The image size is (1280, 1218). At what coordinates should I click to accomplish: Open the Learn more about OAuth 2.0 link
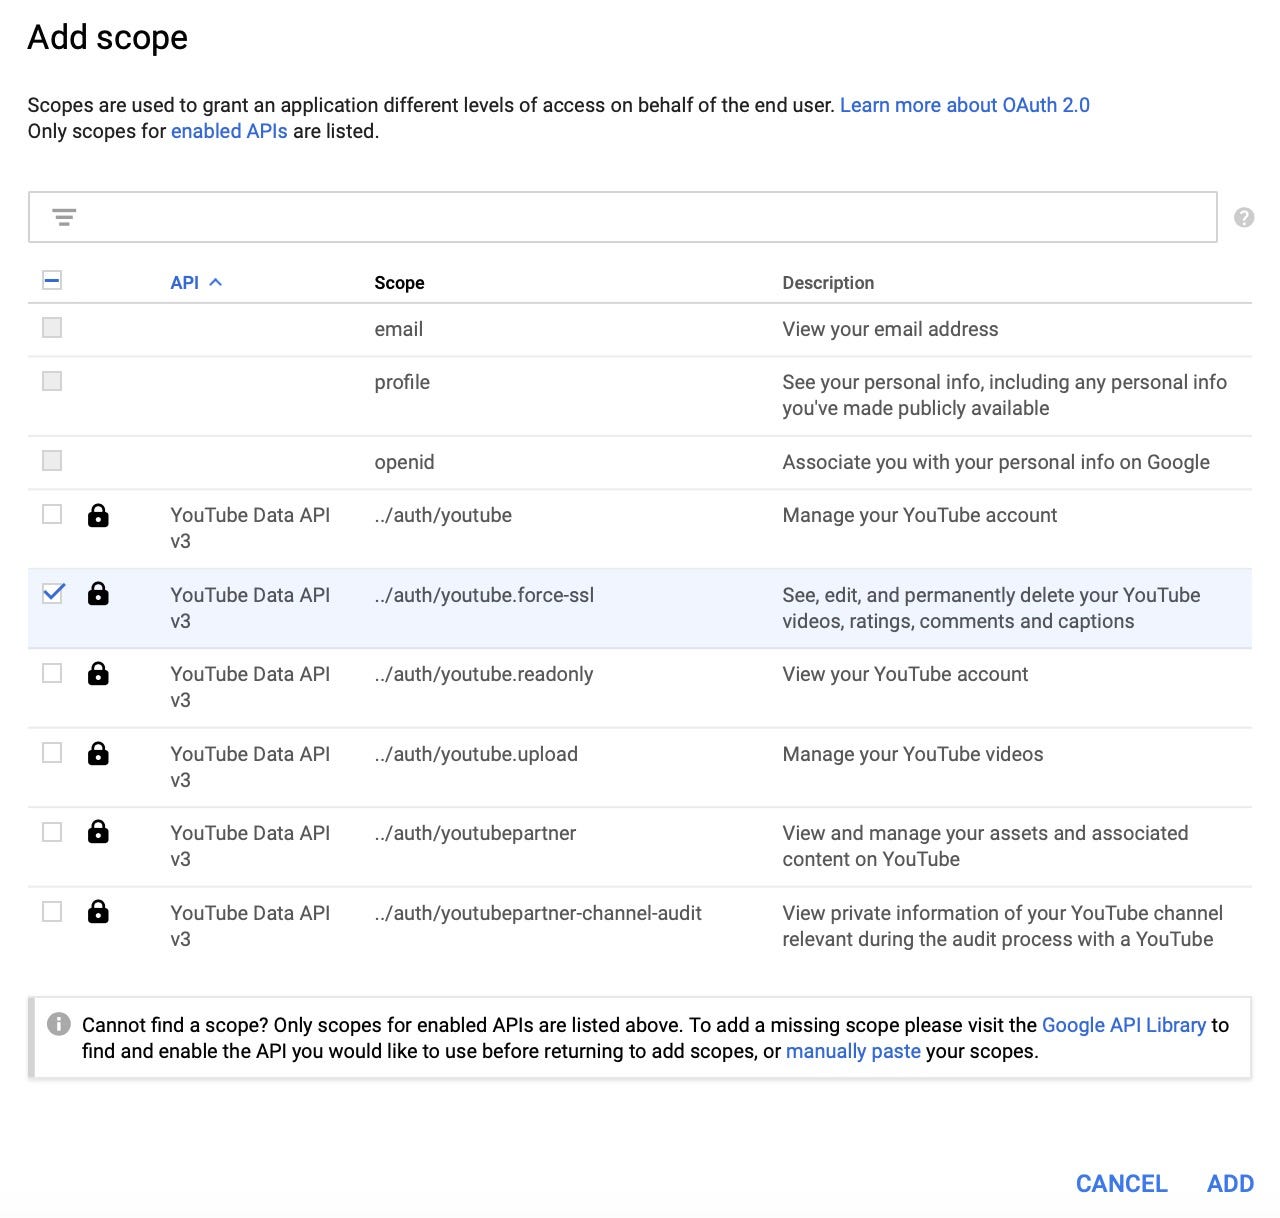pos(965,105)
